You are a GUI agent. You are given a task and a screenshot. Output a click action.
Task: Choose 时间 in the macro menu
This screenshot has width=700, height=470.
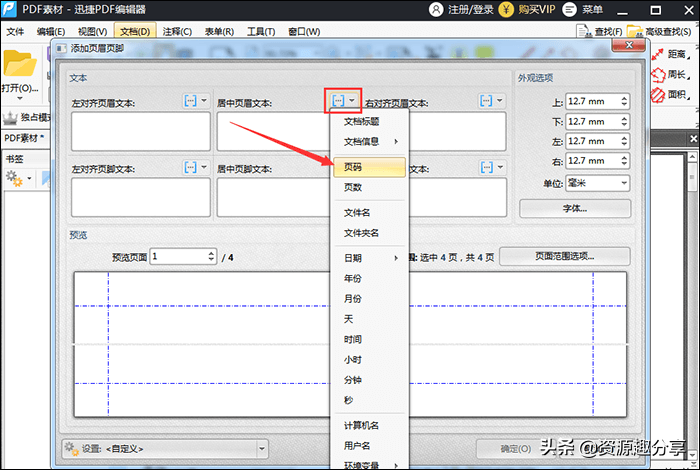tap(369, 339)
